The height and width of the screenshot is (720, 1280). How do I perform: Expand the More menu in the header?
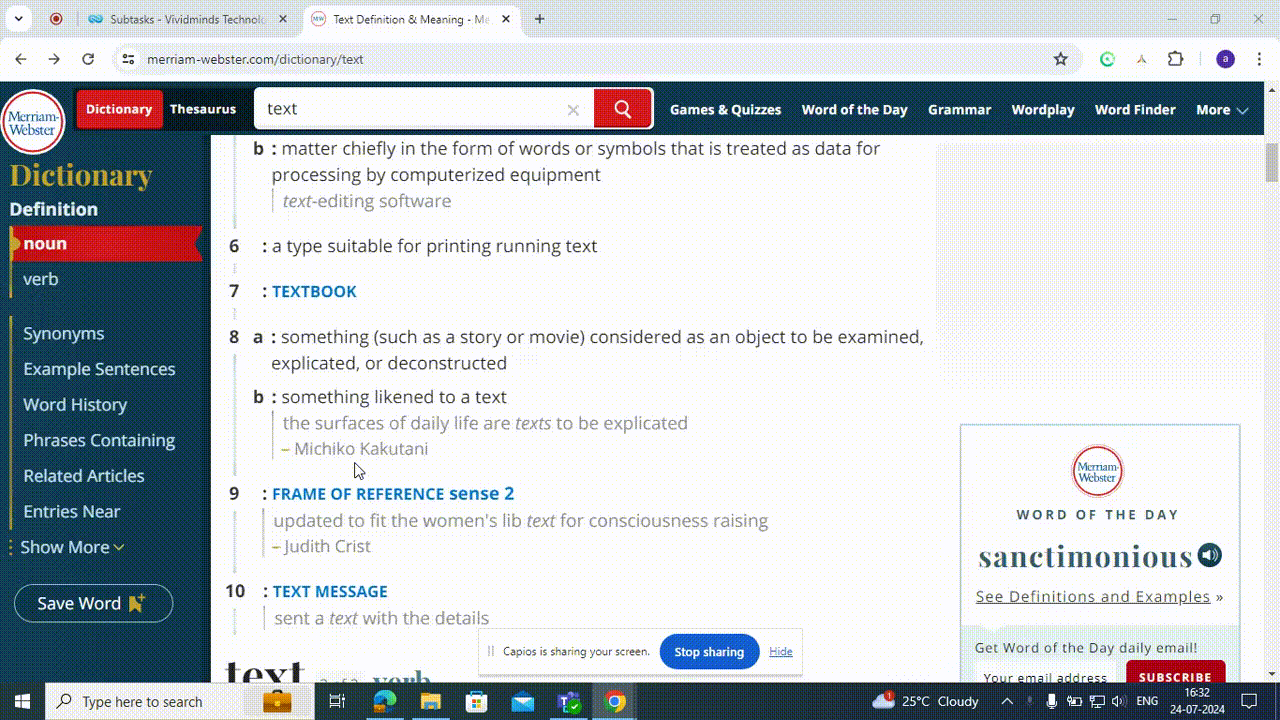pos(1222,110)
